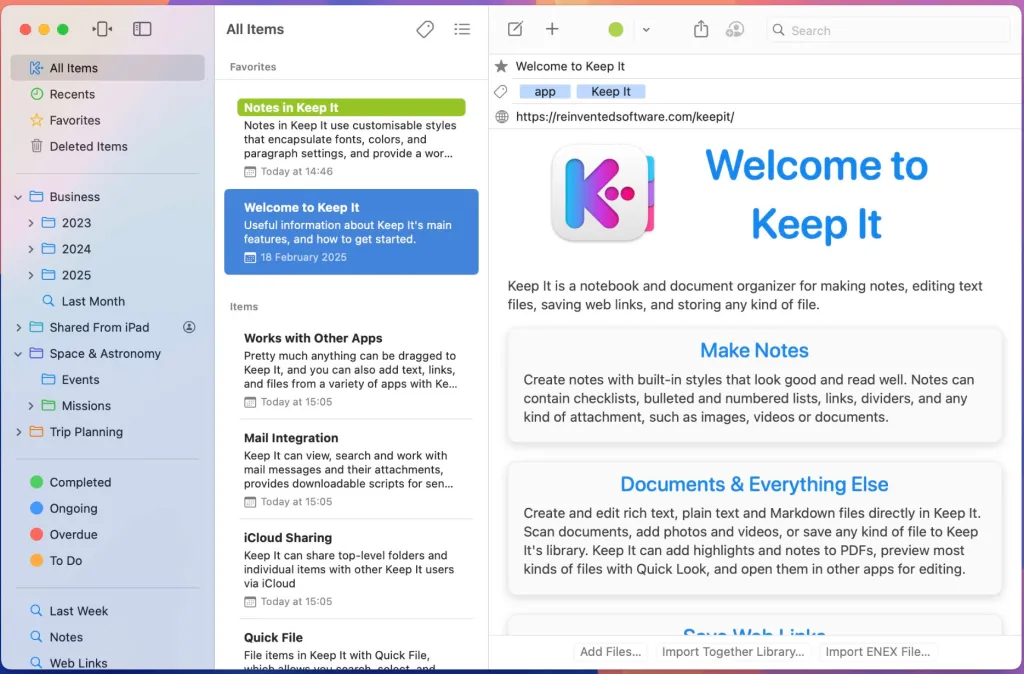The width and height of the screenshot is (1024, 674).
Task: Select the Business folder
Action: (x=108, y=197)
